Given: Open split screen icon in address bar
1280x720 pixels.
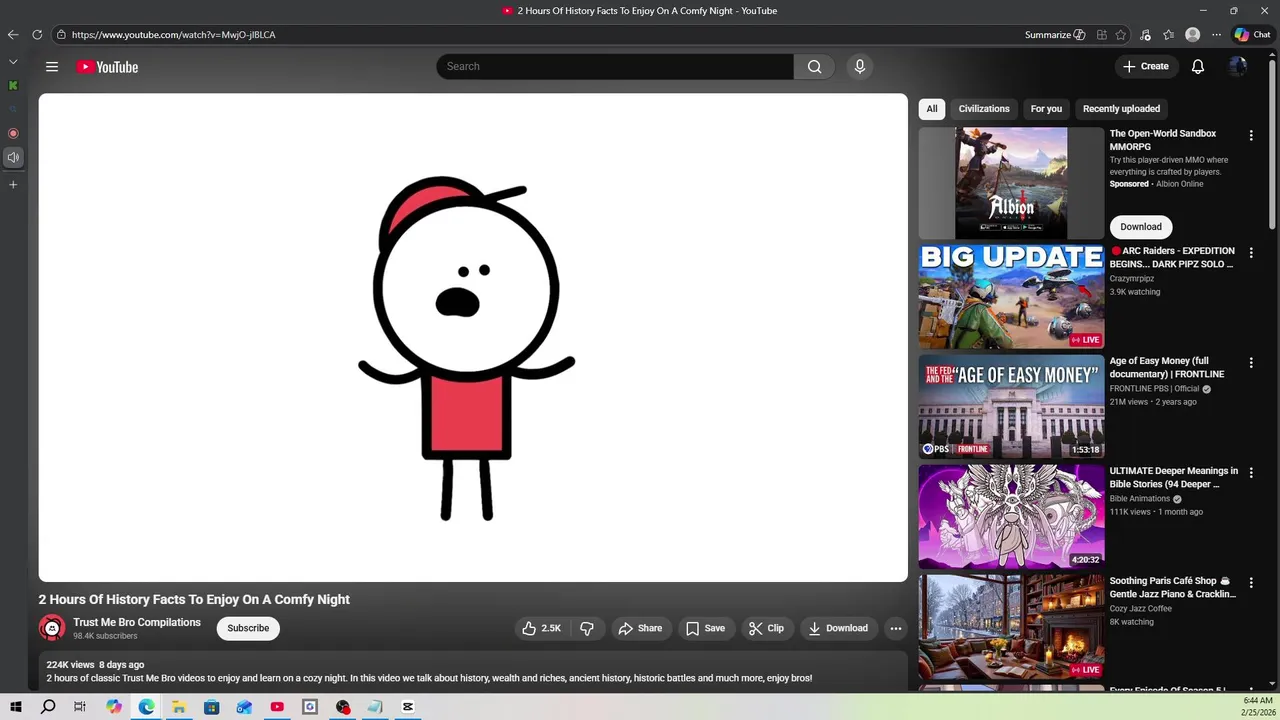Looking at the screenshot, I should (x=1102, y=35).
